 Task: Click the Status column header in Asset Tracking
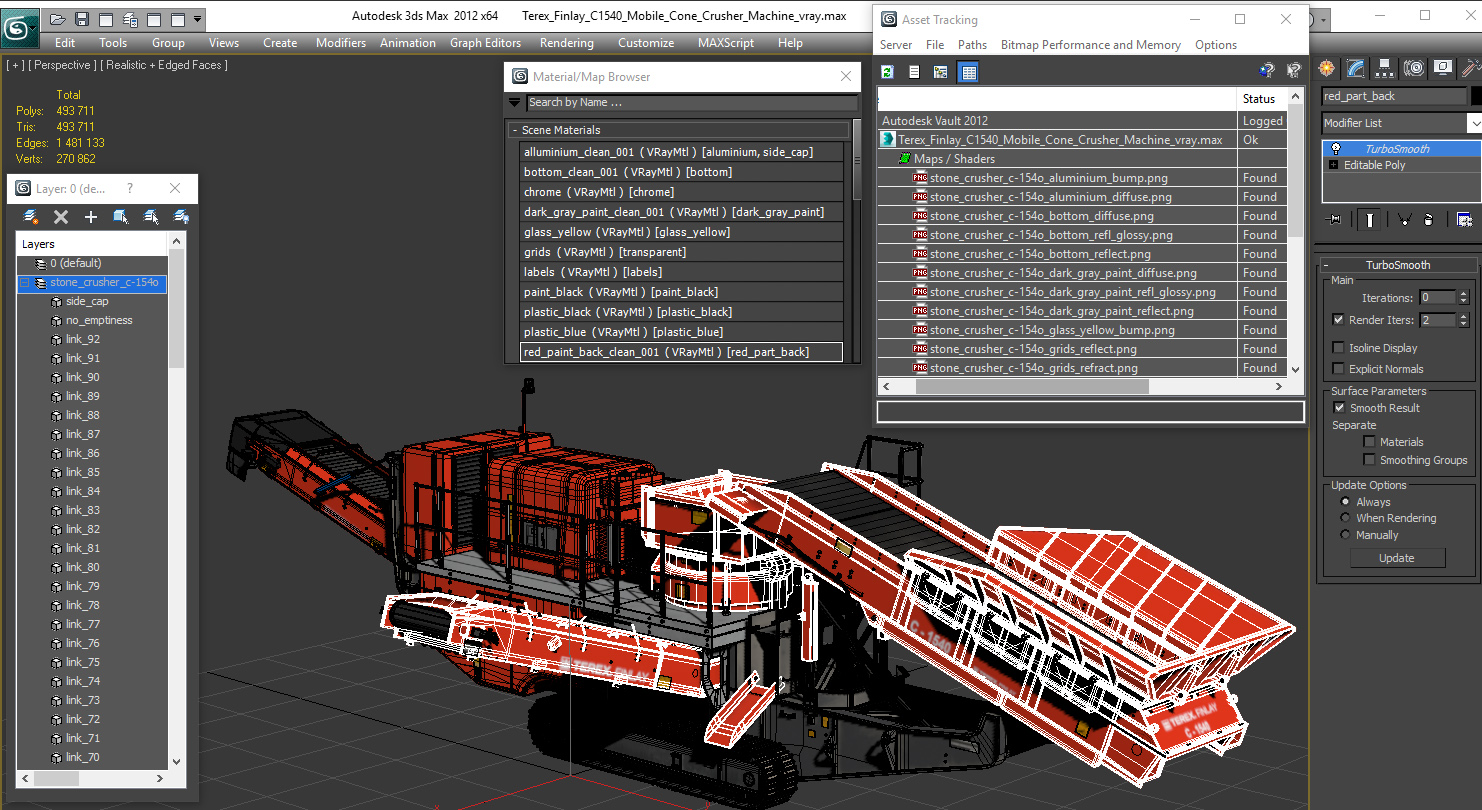point(1259,98)
